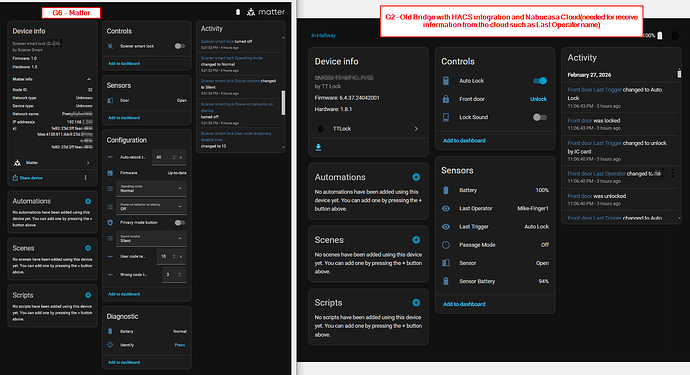
Task: Add TTLock Controls card to dashboard
Action: point(464,140)
